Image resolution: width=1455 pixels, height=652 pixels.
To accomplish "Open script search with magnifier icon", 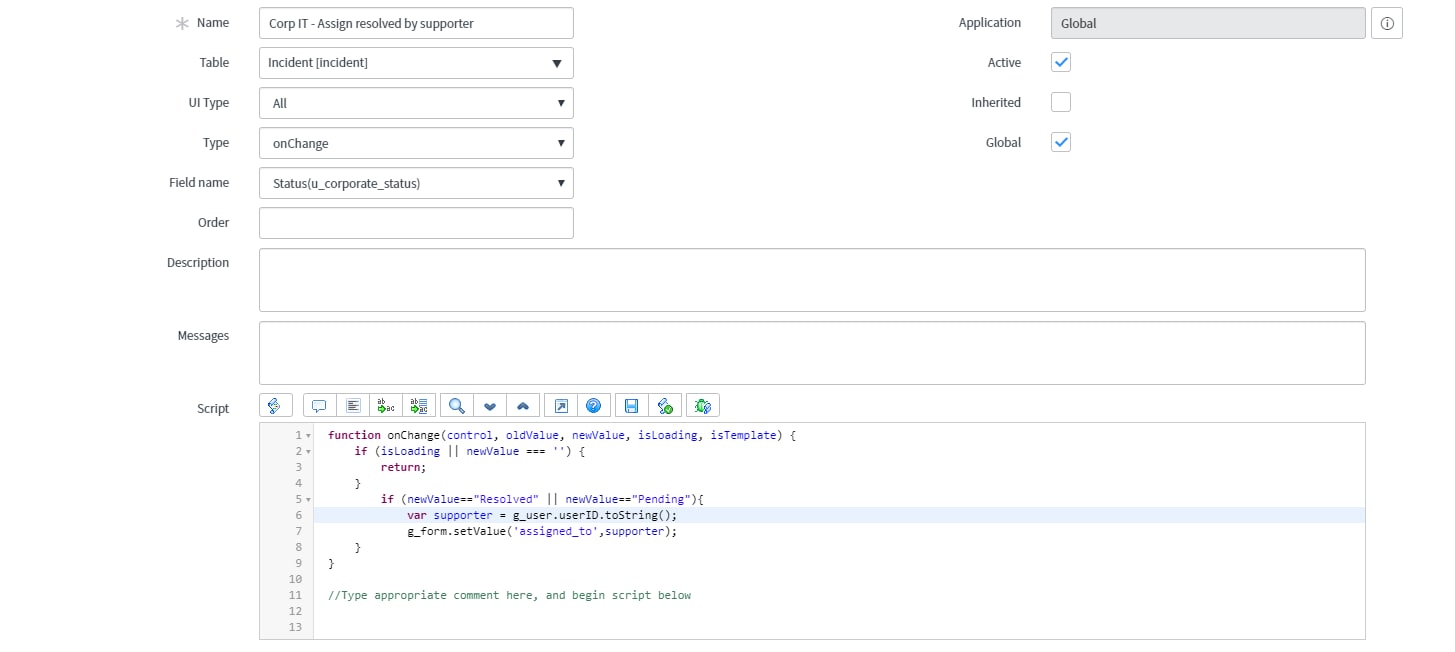I will [456, 405].
